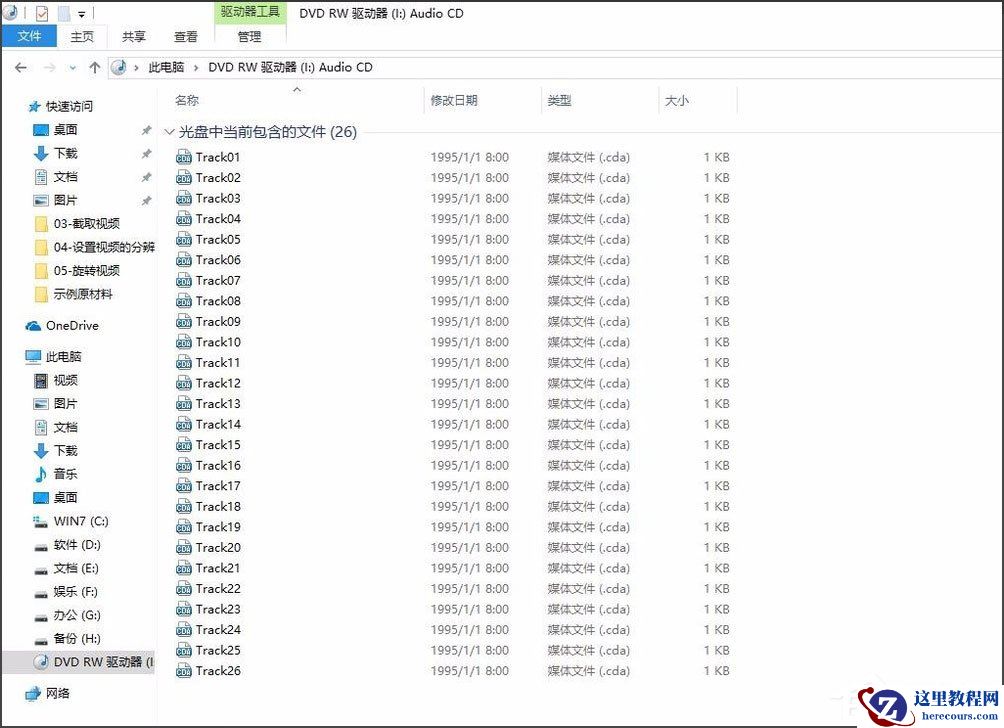Switch to the 查看 ribbon tab
The width and height of the screenshot is (1004, 728).
tap(186, 36)
